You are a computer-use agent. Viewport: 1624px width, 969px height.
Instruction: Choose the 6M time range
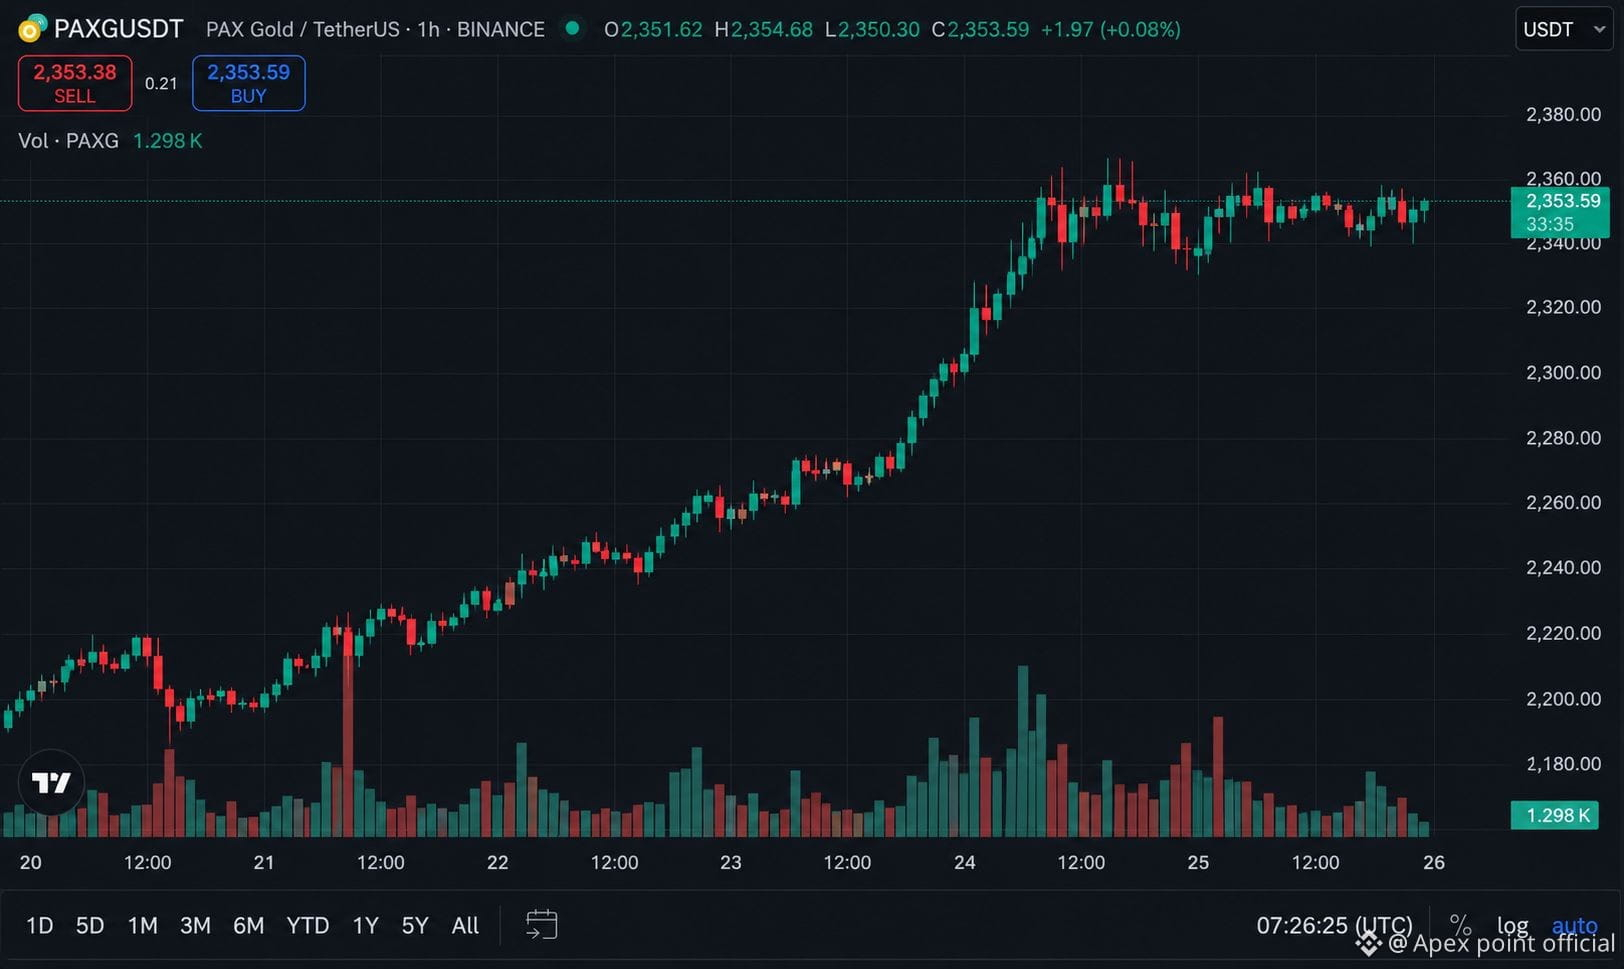click(x=248, y=925)
